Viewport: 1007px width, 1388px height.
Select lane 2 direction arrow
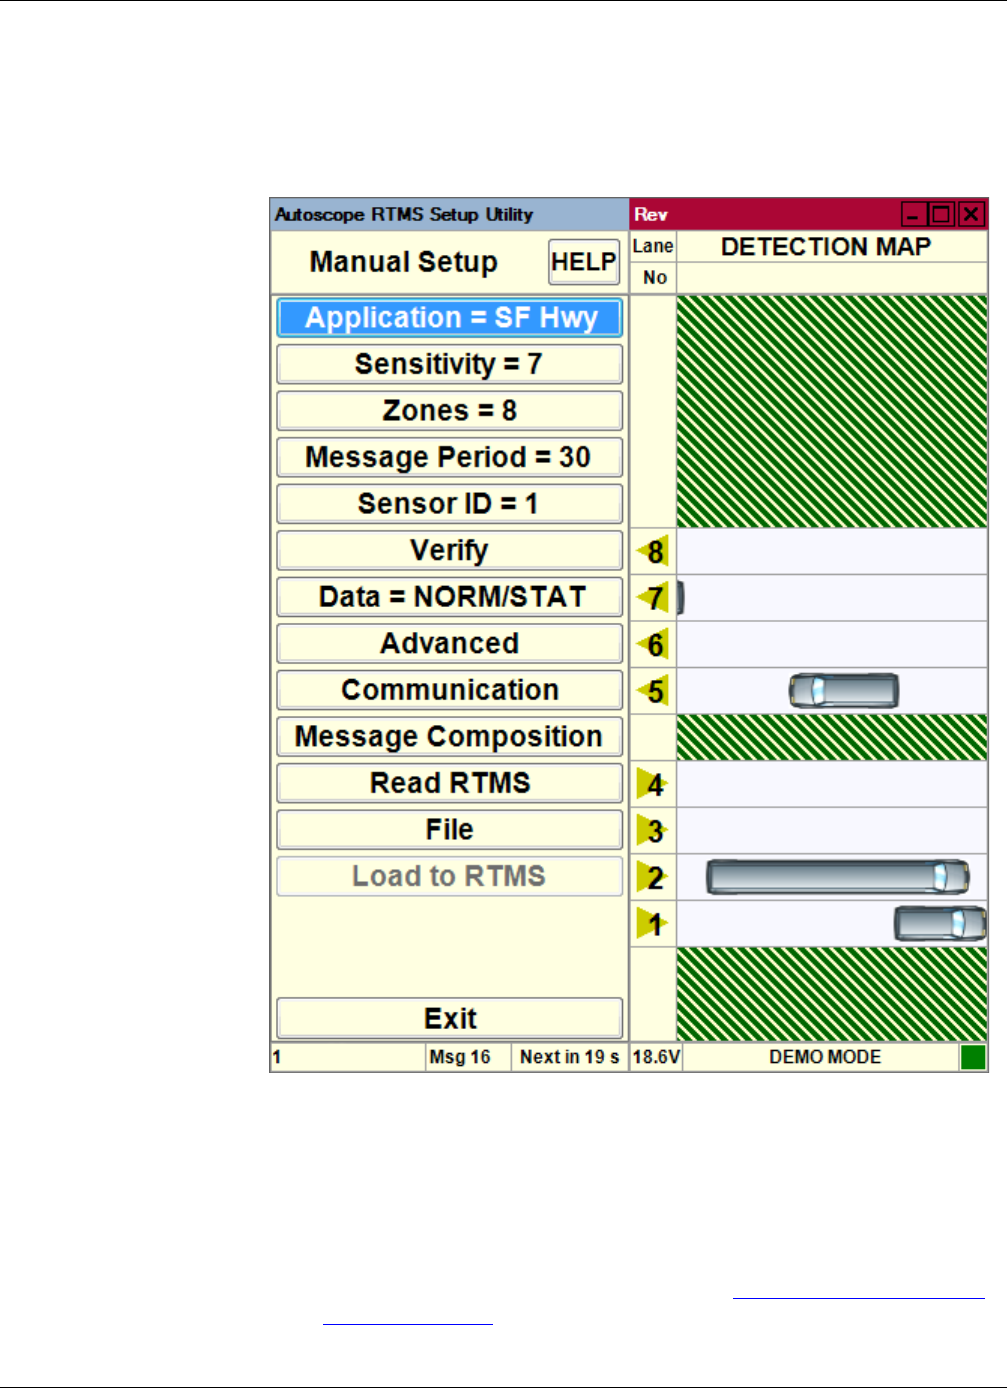[652, 877]
